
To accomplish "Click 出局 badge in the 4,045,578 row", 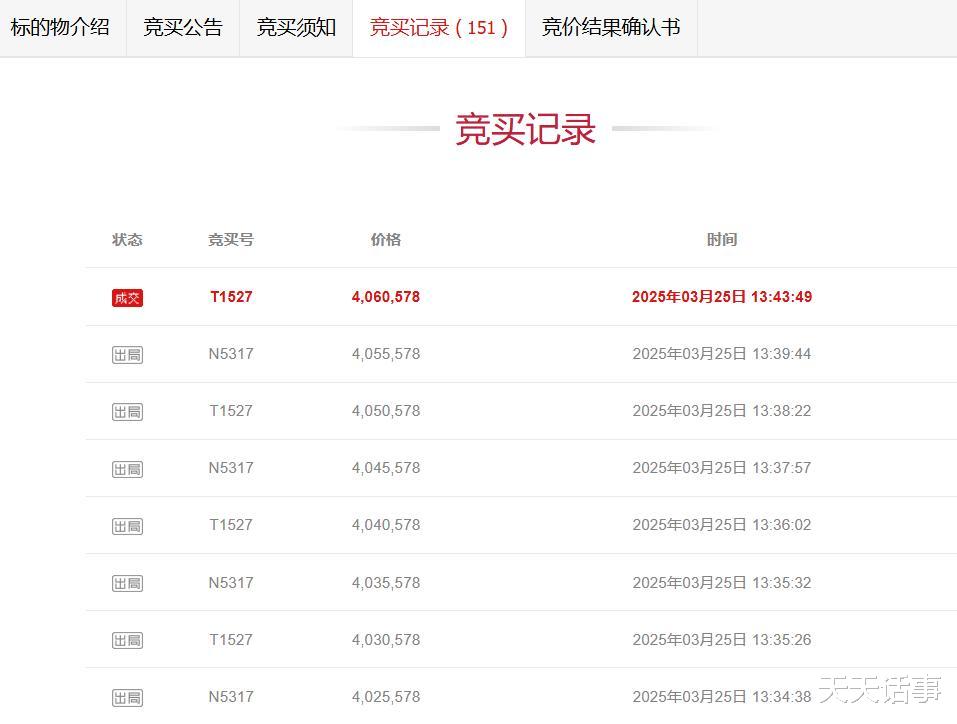I will click(127, 469).
